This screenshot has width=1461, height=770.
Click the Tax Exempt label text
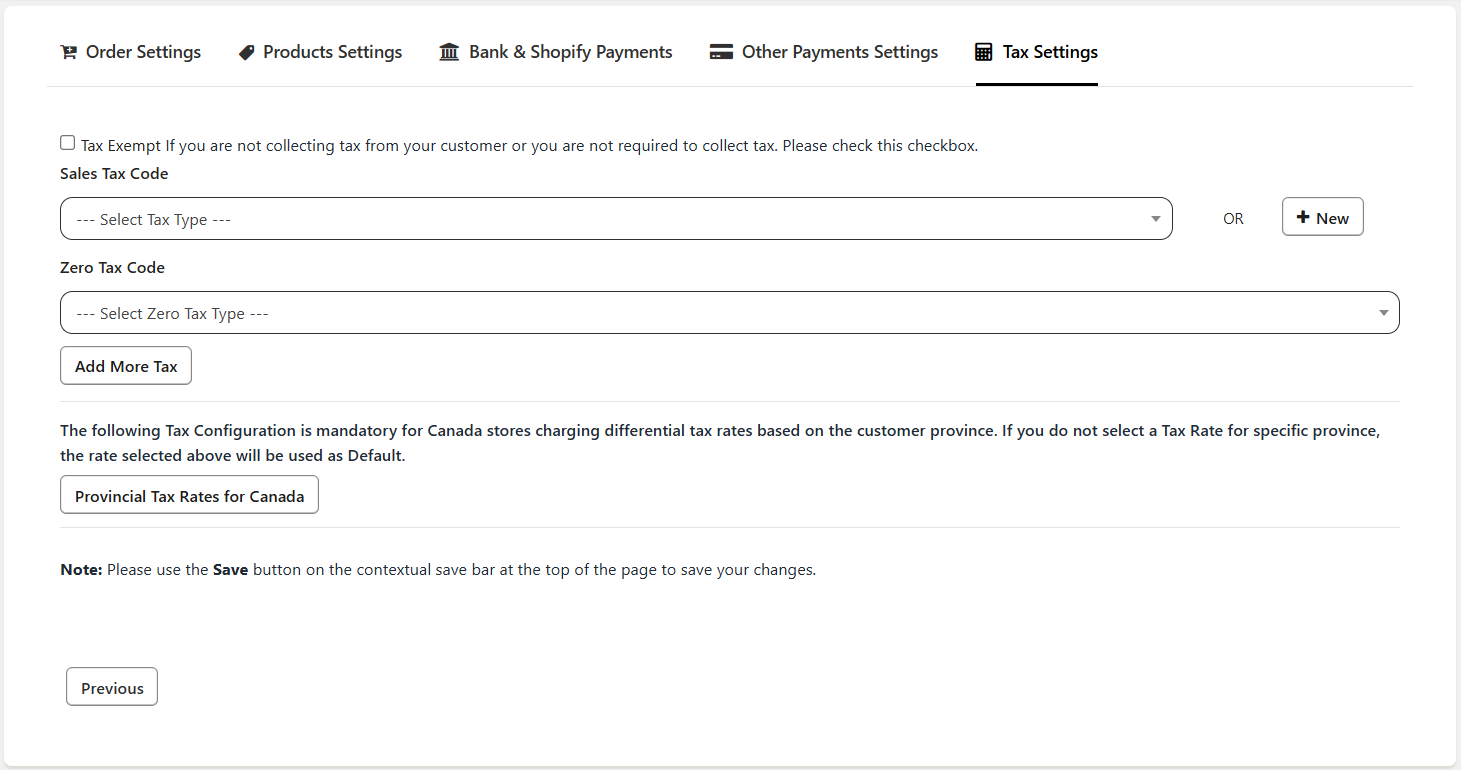(x=120, y=146)
